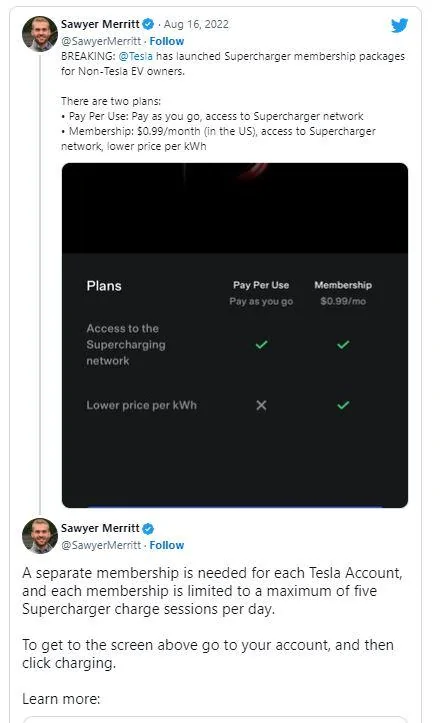Click the @SawyerMerritt handle in first tweet
Image resolution: width=440 pixels, height=723 pixels.
(x=101, y=41)
